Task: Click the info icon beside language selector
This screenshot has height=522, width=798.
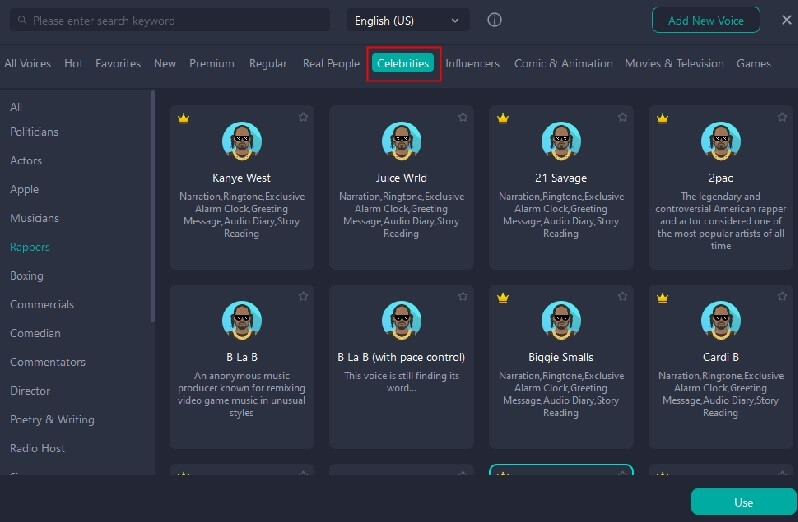Action: coord(494,20)
